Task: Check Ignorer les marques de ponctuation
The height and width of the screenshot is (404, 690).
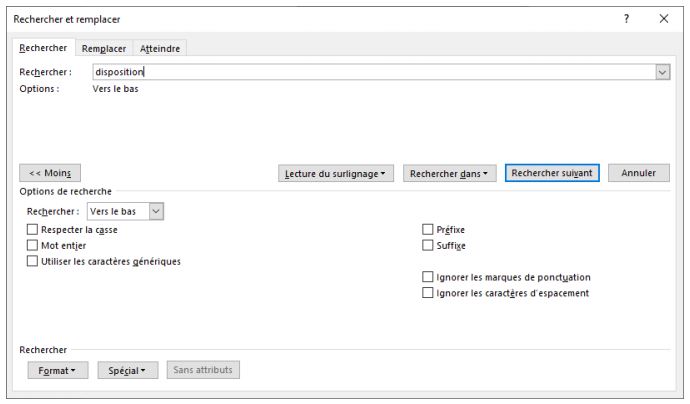Action: [428, 277]
